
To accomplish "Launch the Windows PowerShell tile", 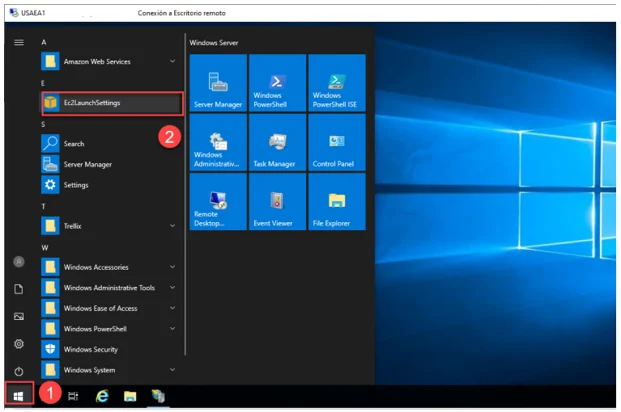I will pyautogui.click(x=277, y=83).
